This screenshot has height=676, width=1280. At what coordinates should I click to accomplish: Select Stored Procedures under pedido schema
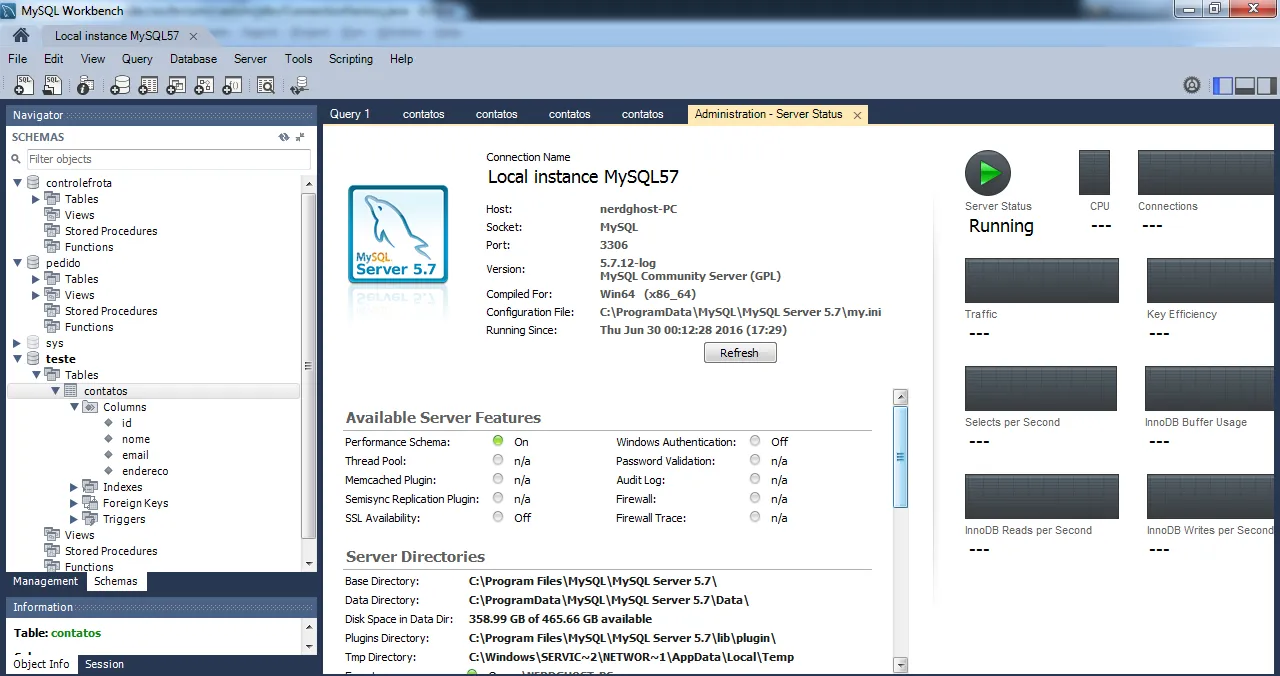pos(111,311)
